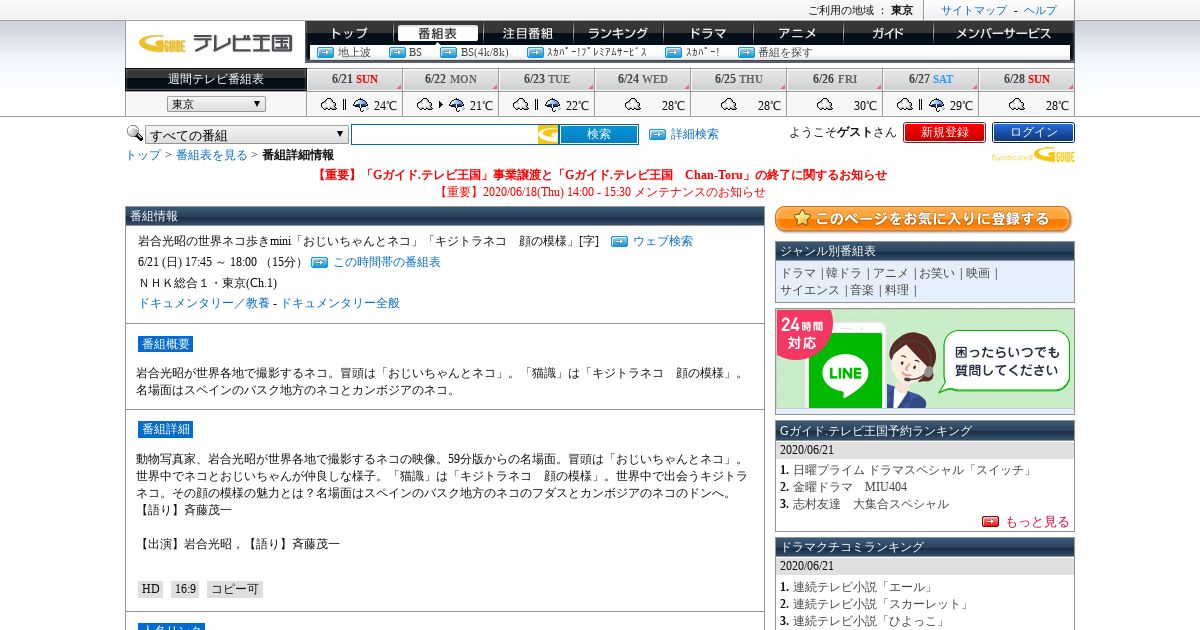This screenshot has width=1200, height=630.
Task: Open the アニメ navigation tab
Action: (x=797, y=33)
